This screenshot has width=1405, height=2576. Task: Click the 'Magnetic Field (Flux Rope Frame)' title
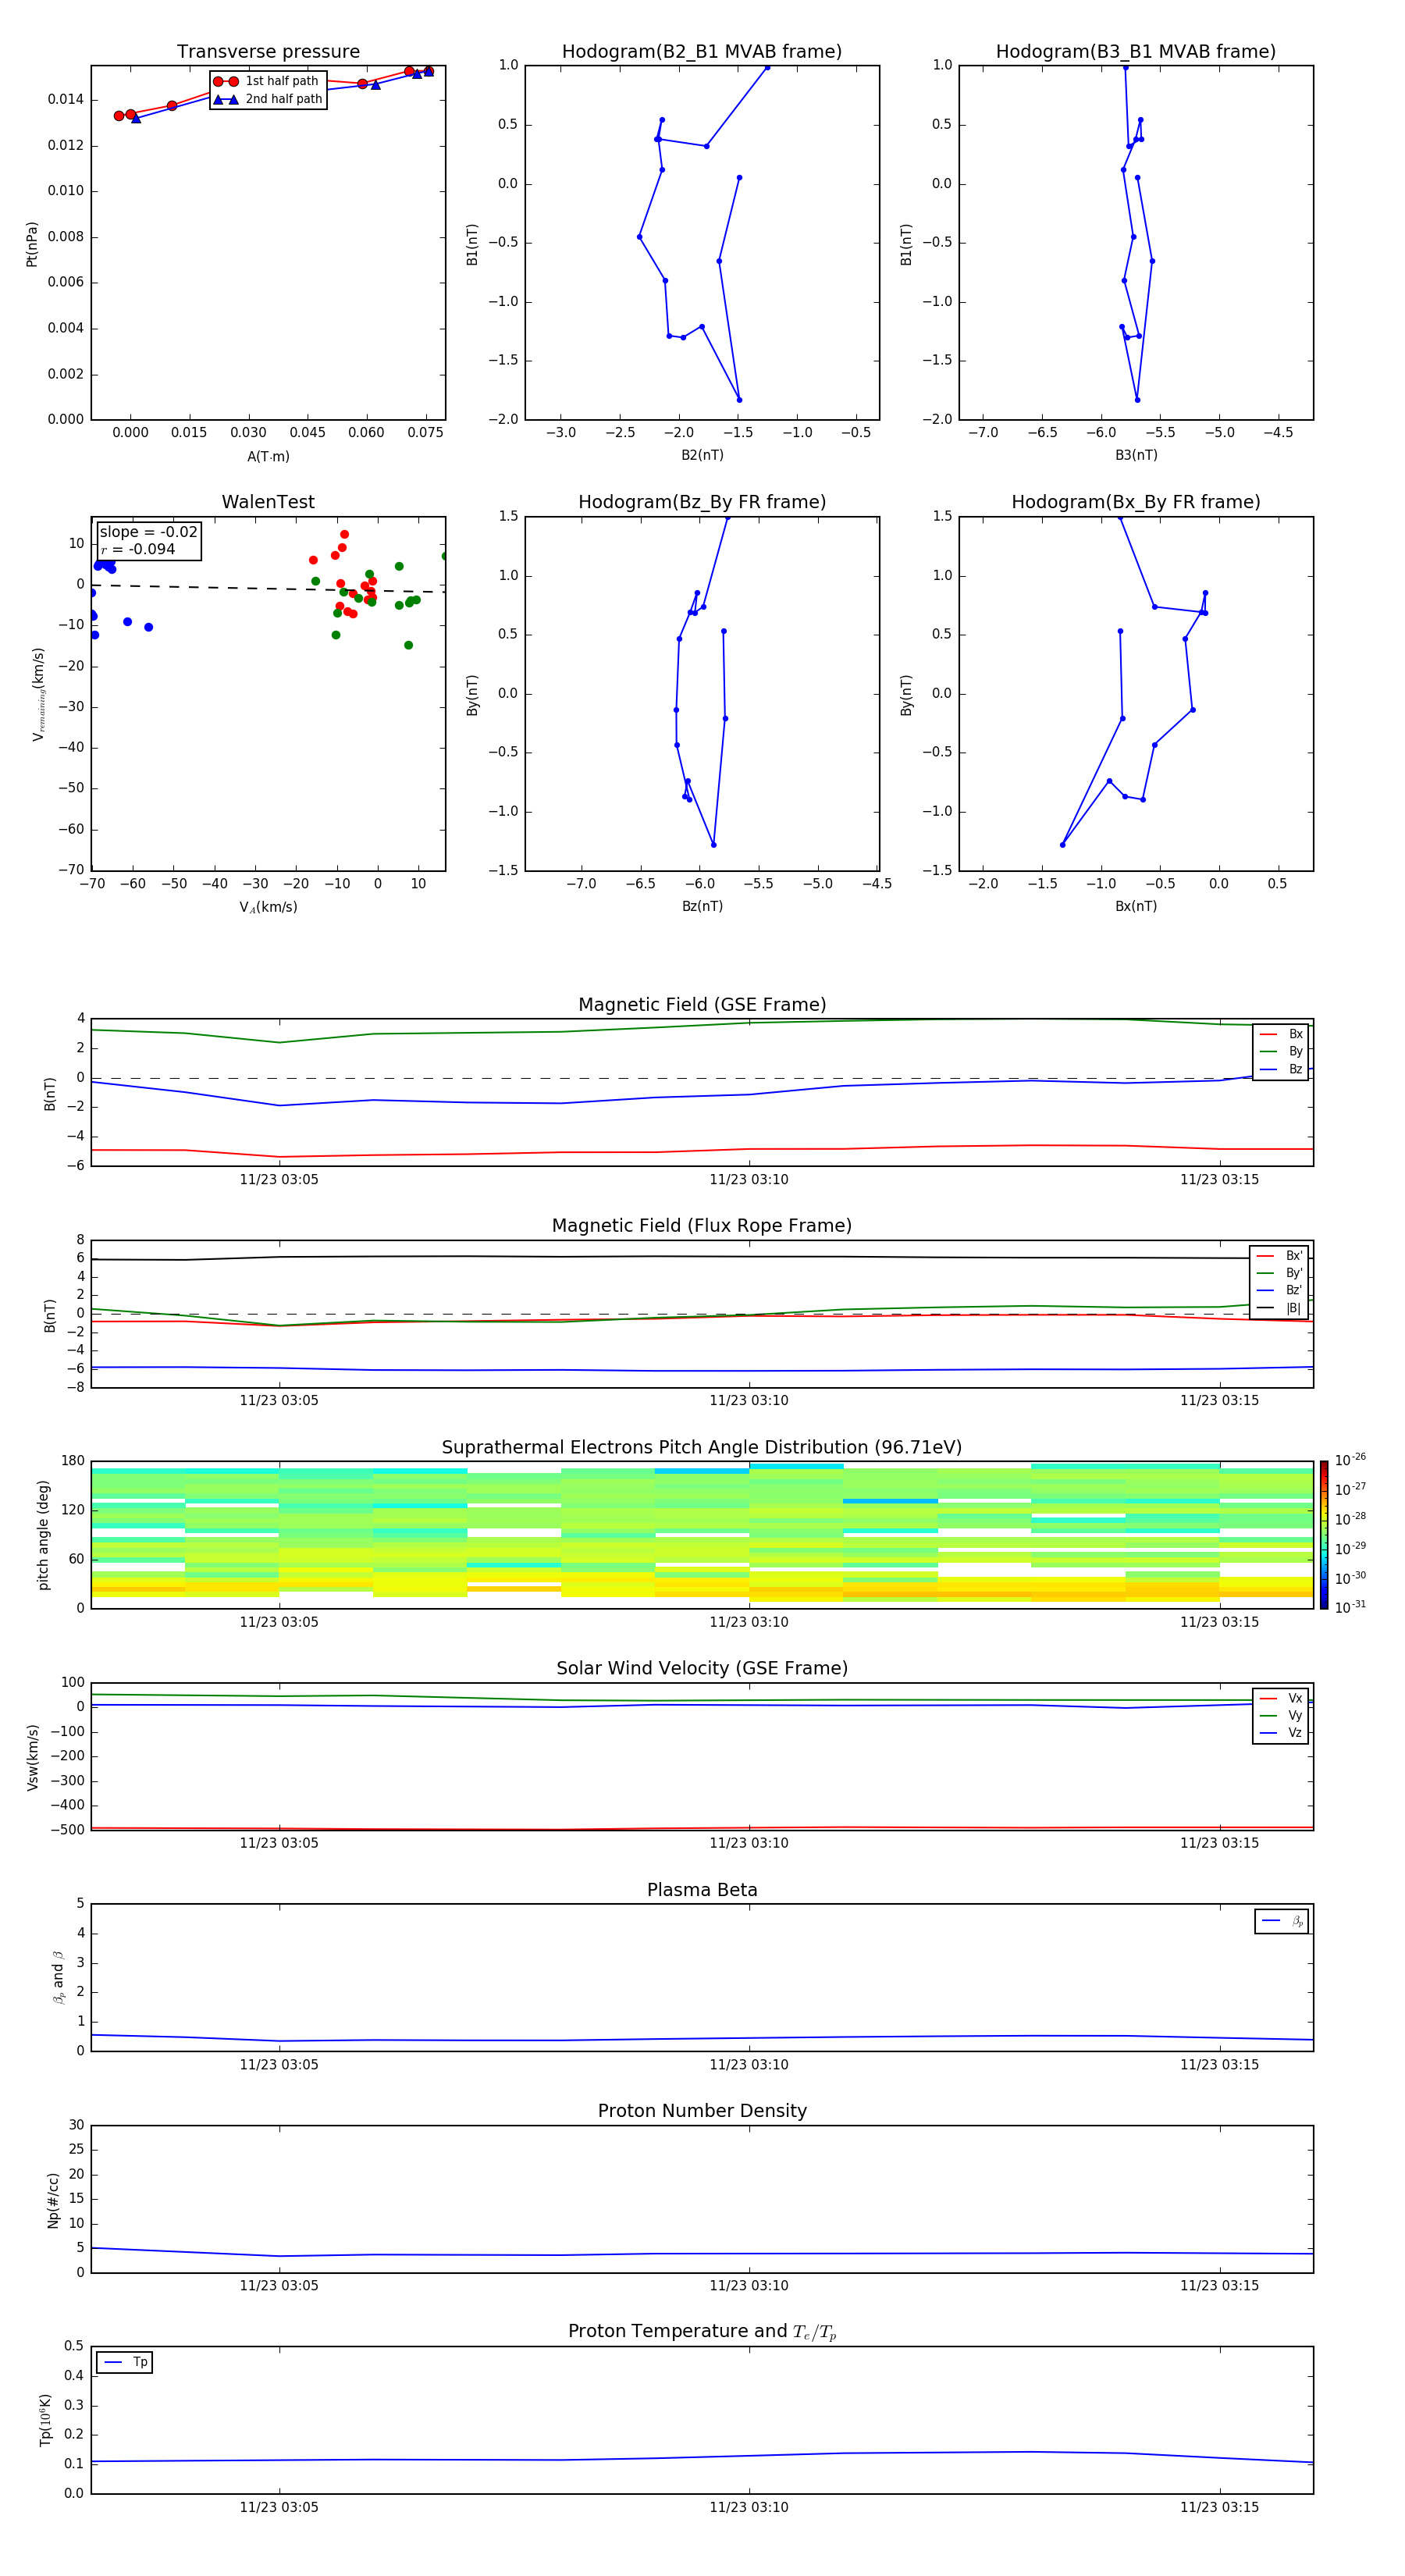tap(702, 1226)
